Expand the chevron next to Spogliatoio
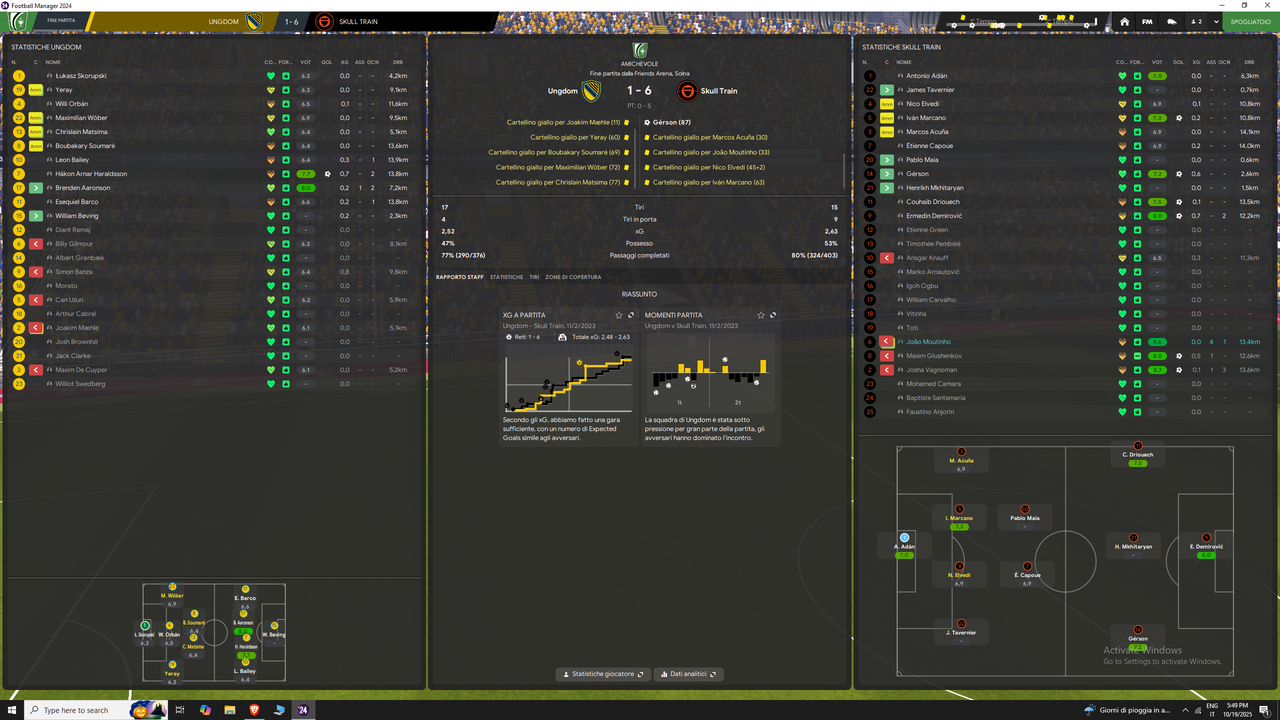Image resolution: width=1280 pixels, height=720 pixels. pos(1217,21)
